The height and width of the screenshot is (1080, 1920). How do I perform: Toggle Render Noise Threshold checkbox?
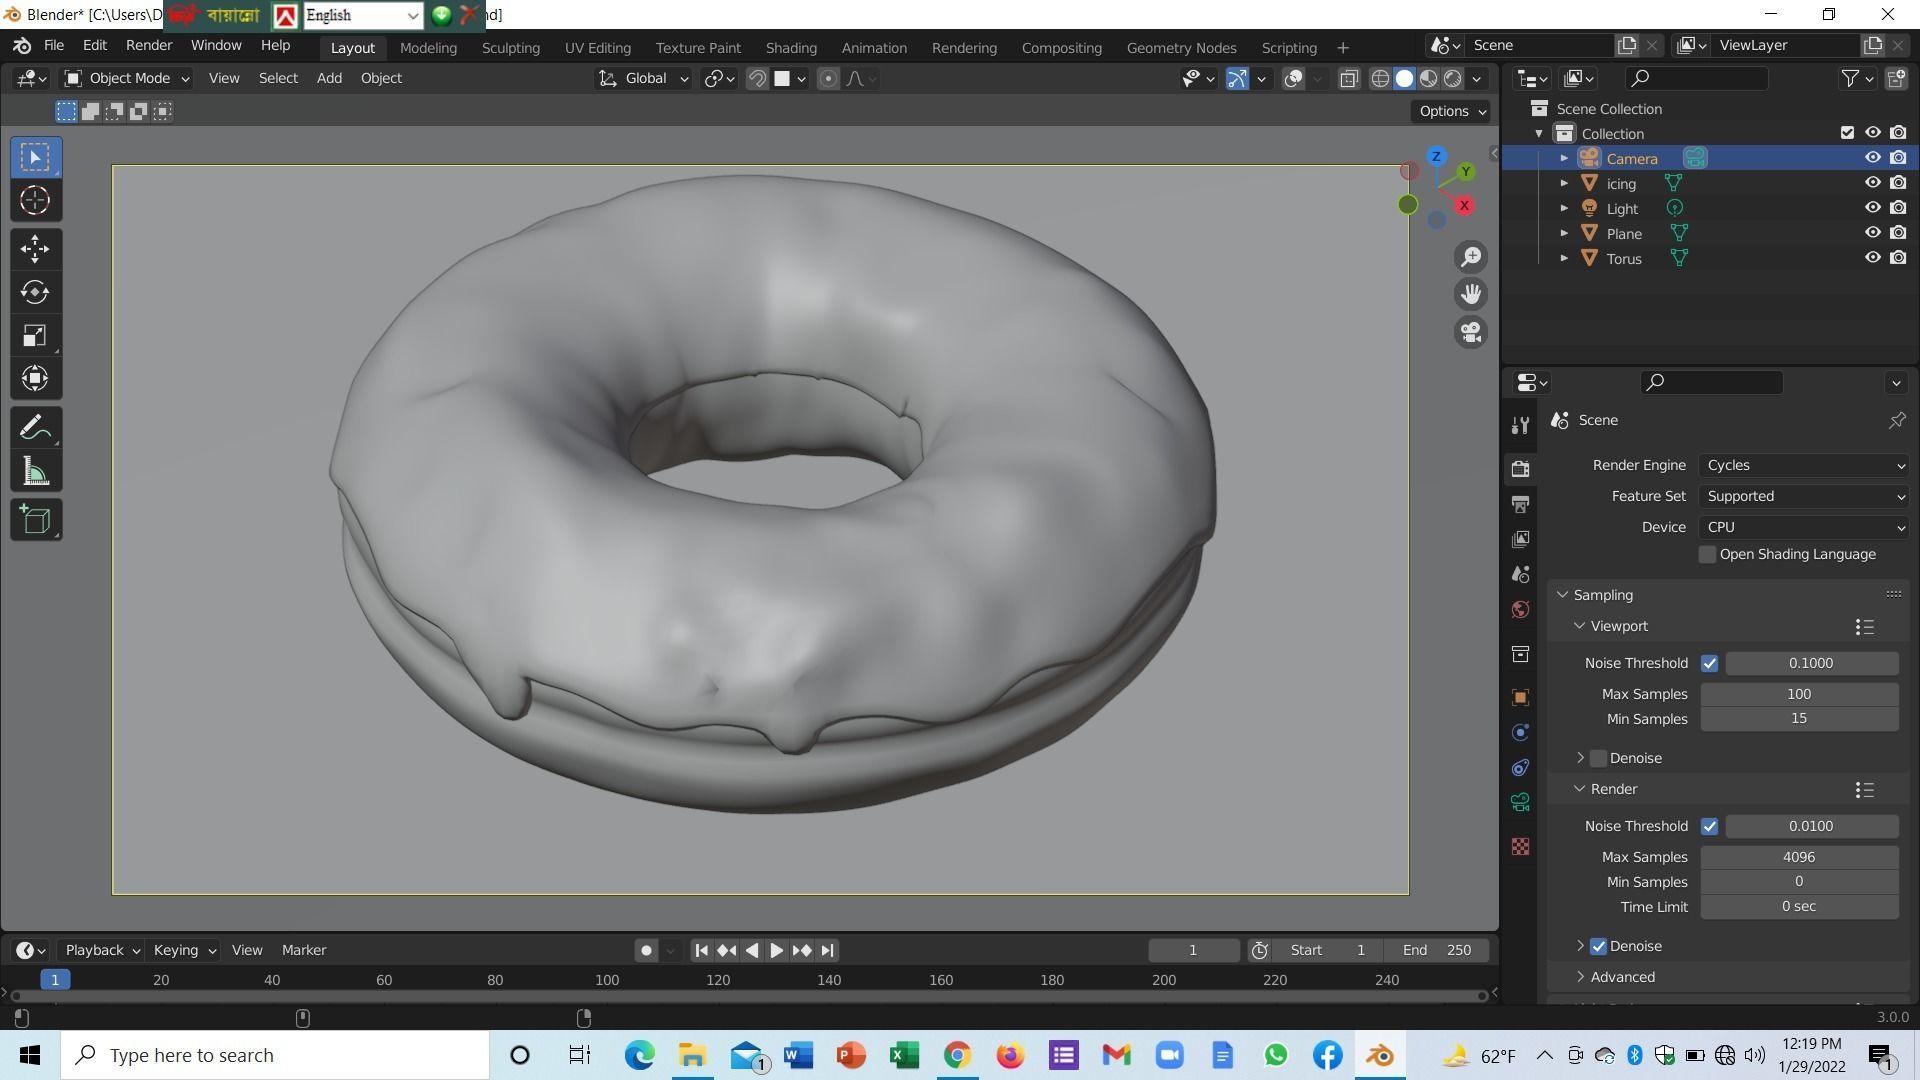pos(1709,826)
